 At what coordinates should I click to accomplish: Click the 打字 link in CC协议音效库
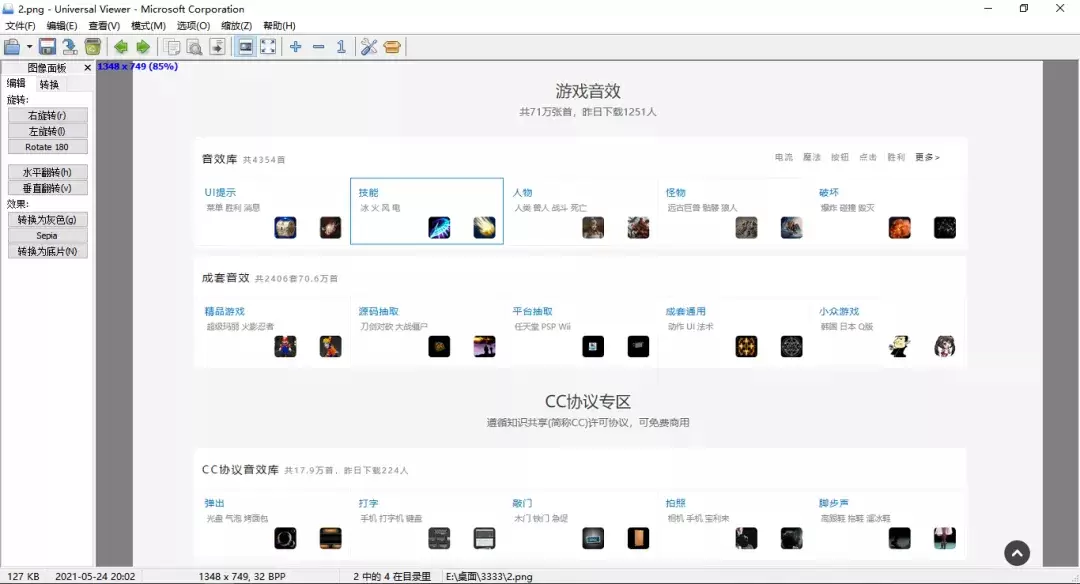click(368, 503)
